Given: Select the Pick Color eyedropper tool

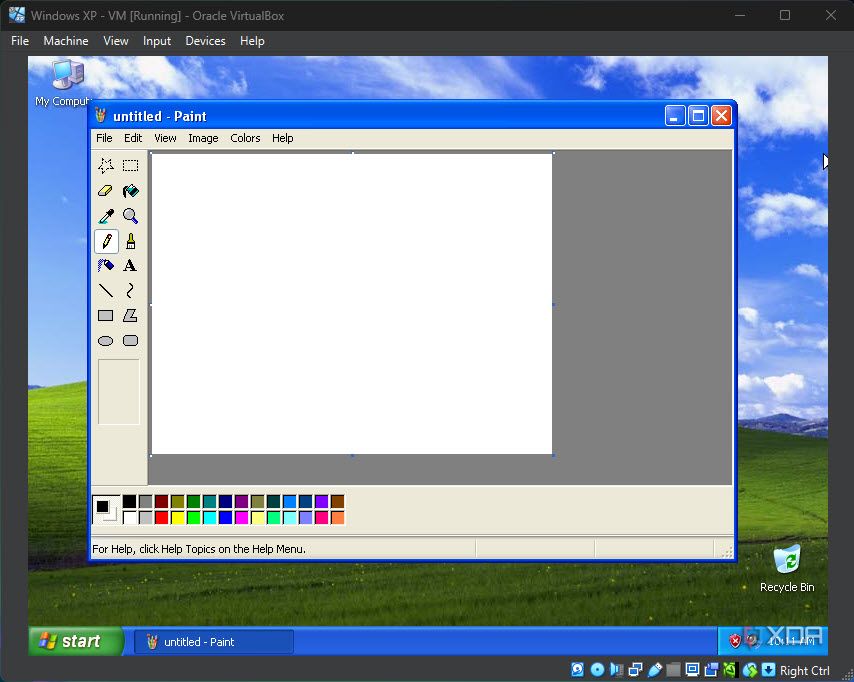Looking at the screenshot, I should (105, 216).
